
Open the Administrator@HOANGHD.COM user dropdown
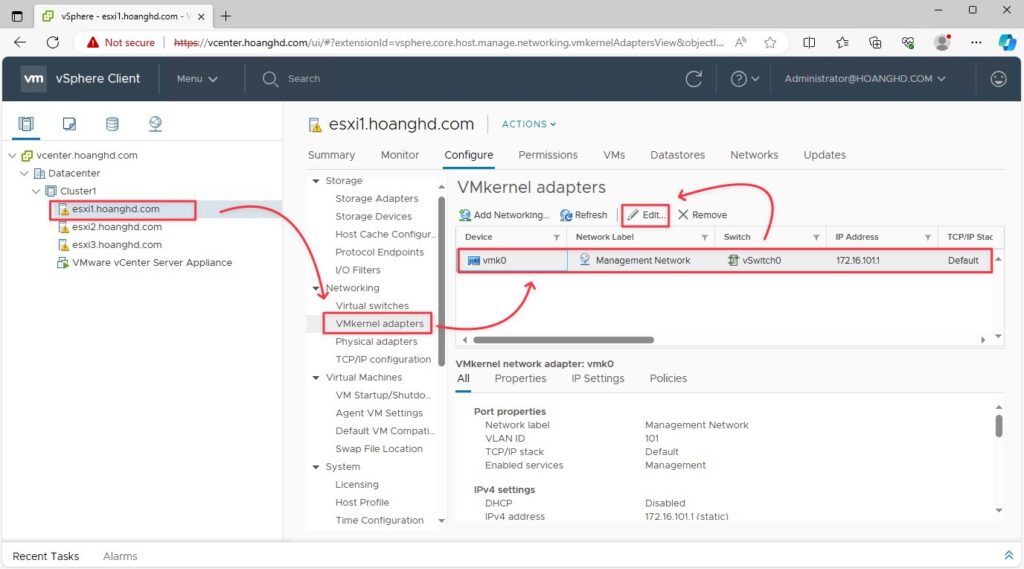pos(865,78)
